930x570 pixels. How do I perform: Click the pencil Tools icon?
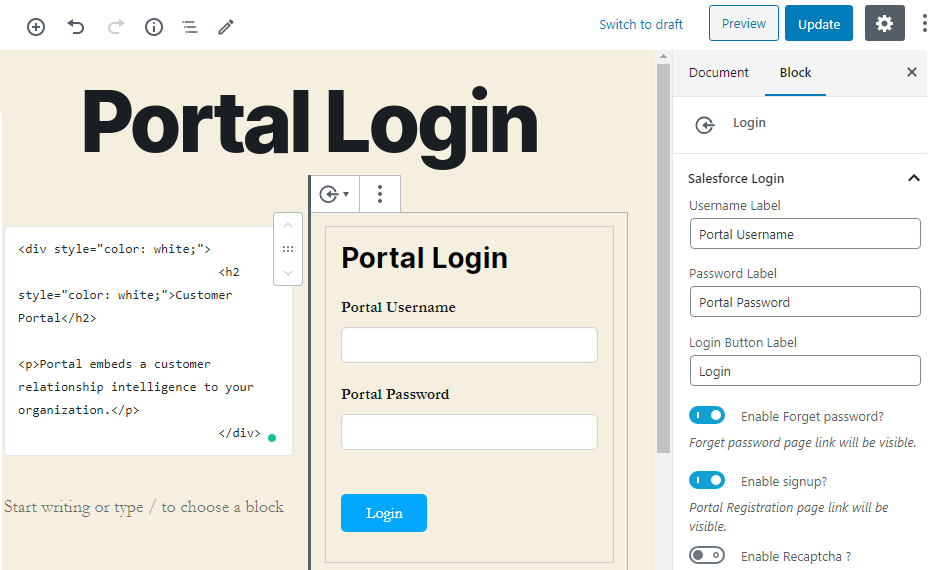tap(226, 27)
